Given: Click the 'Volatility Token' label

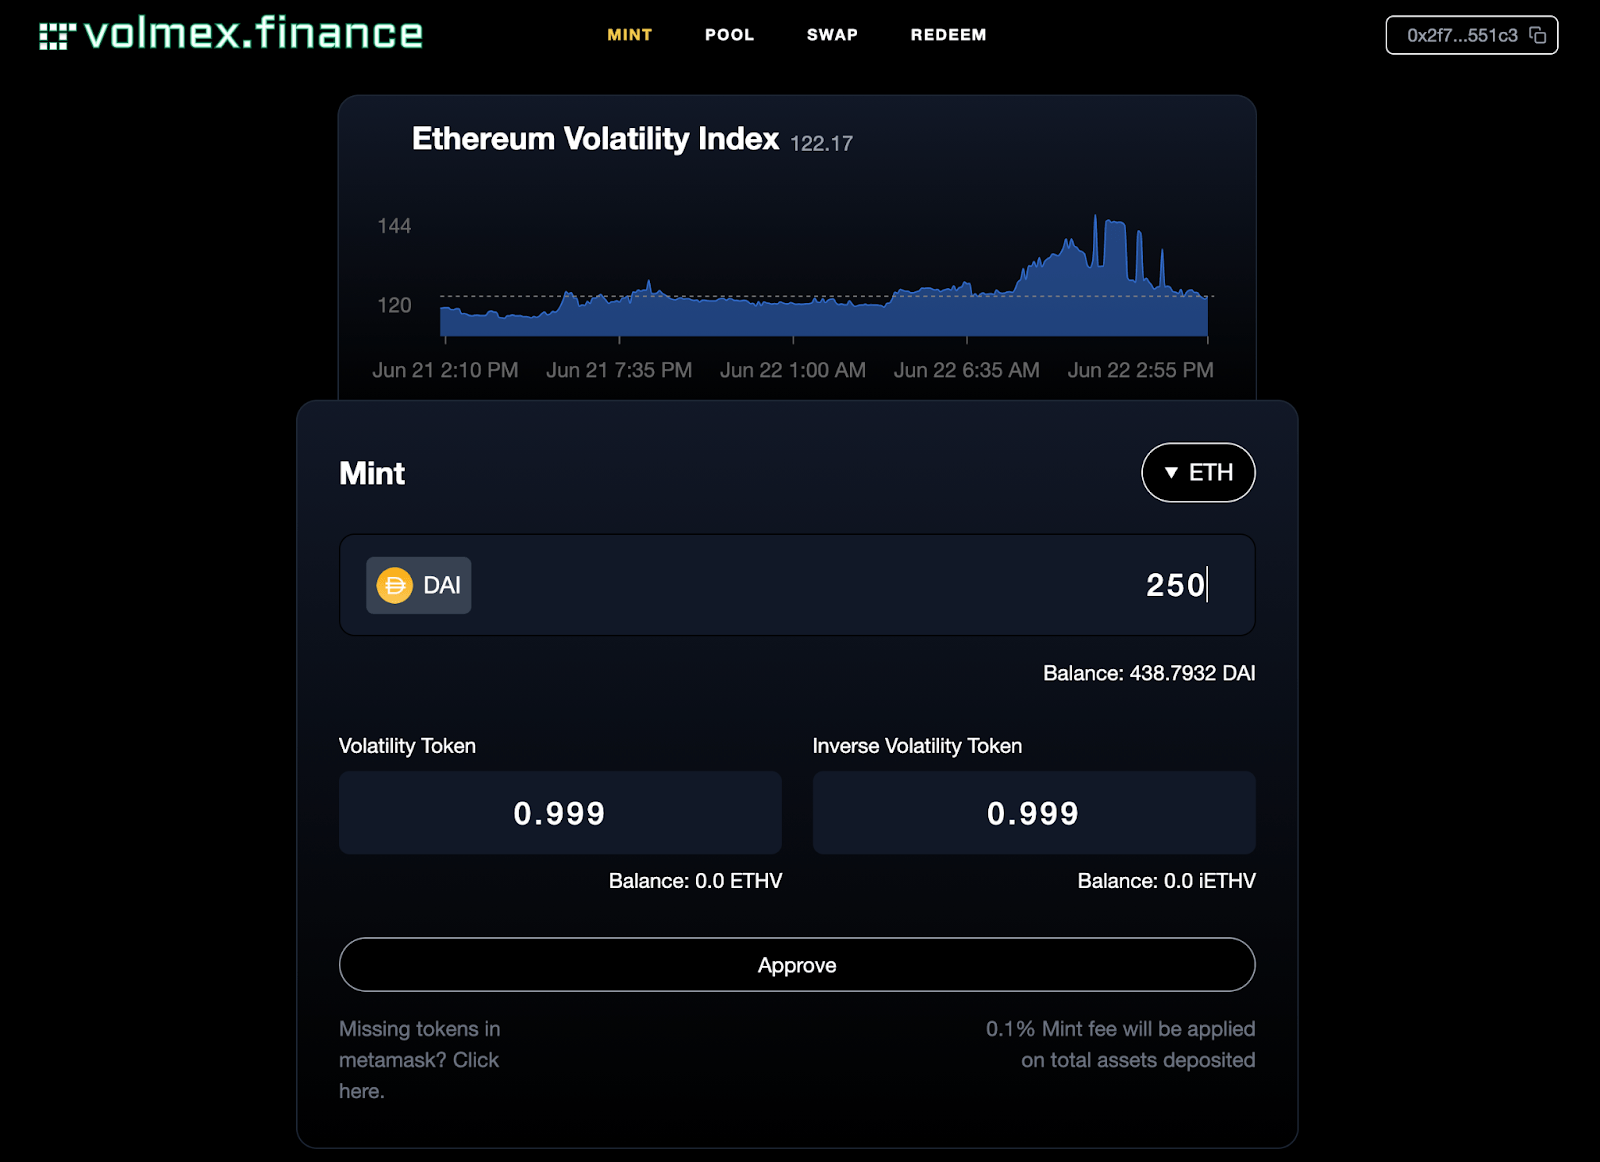Looking at the screenshot, I should click(407, 746).
